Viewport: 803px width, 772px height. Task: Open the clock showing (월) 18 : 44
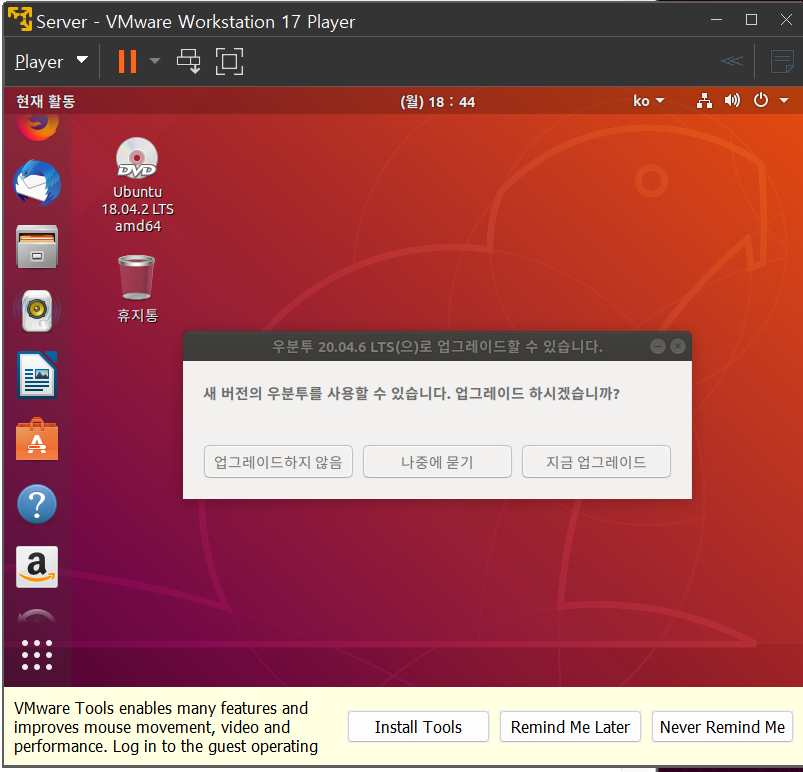437,101
